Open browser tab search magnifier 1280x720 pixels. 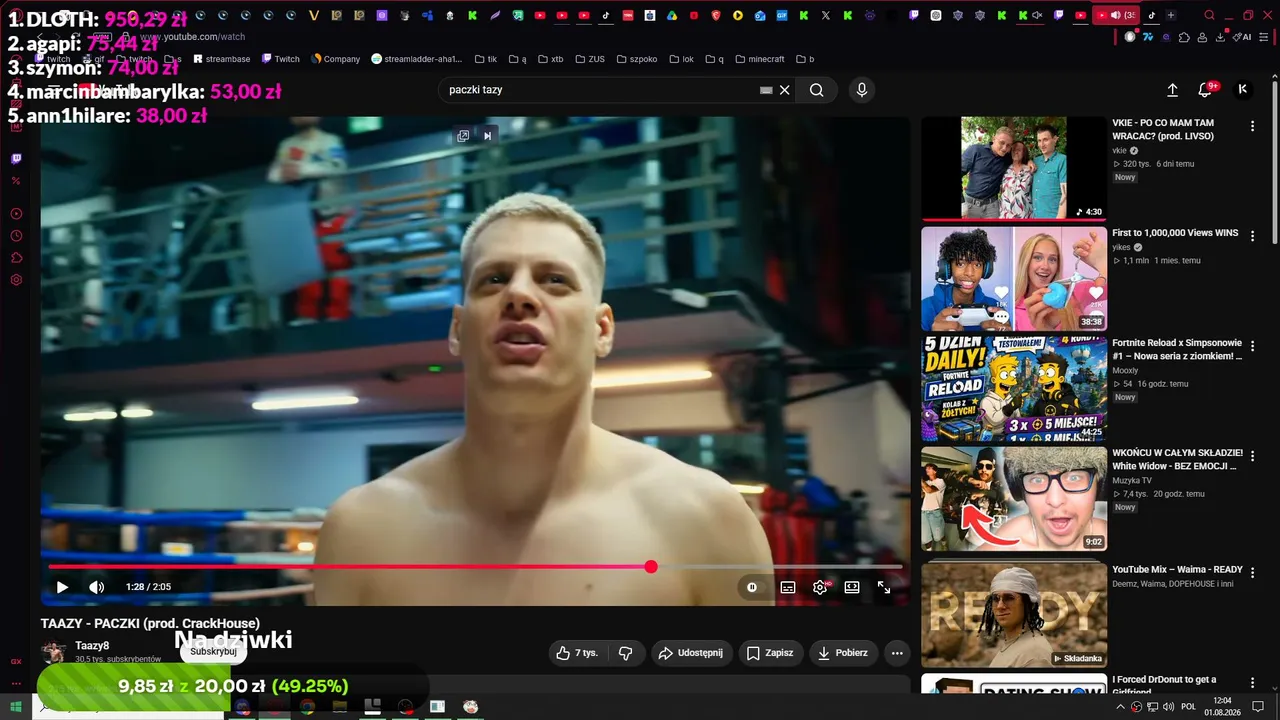click(1210, 15)
